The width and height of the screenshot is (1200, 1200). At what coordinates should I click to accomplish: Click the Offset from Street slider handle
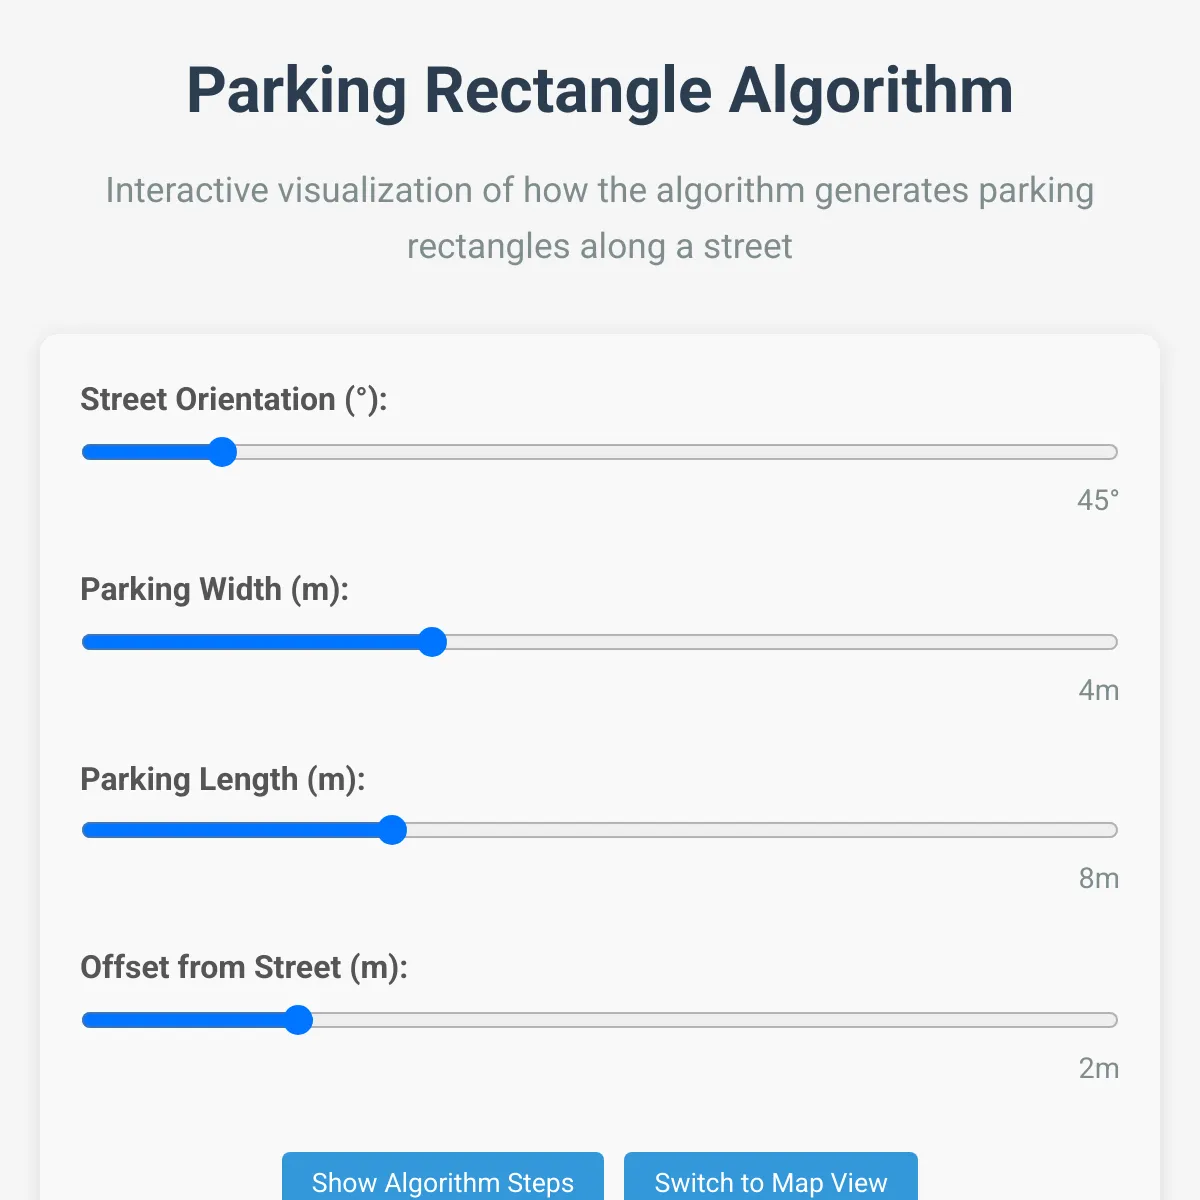click(x=298, y=1020)
